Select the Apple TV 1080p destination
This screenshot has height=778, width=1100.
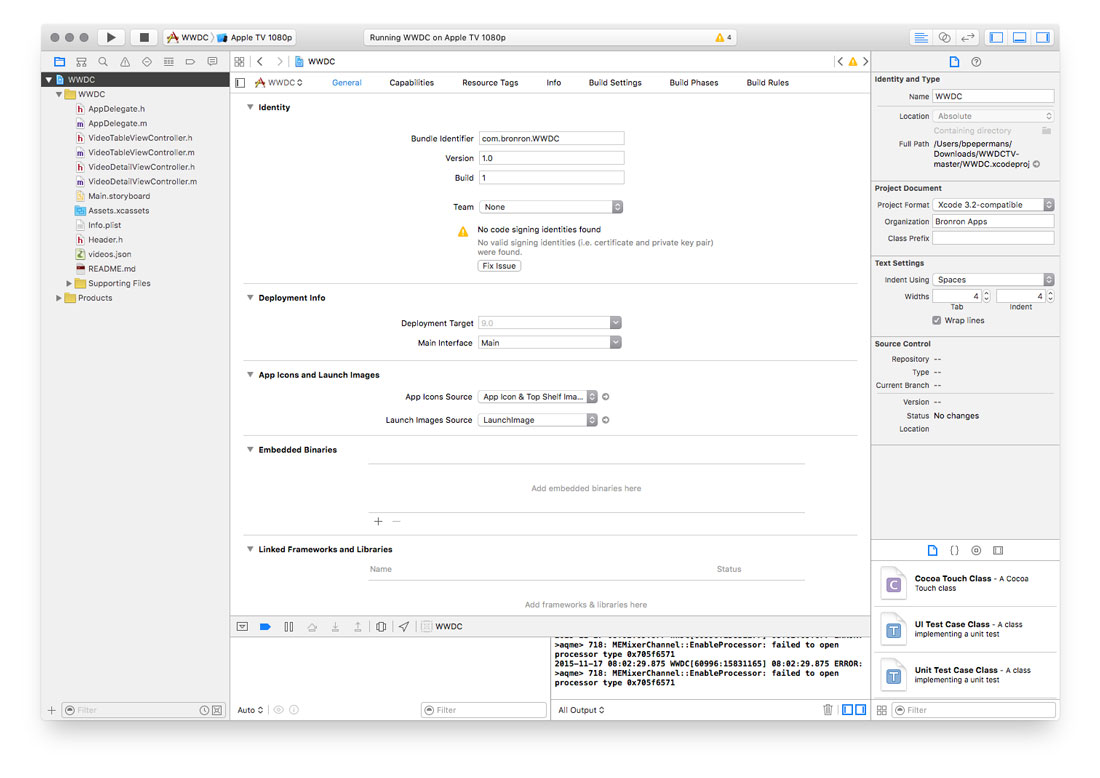point(255,37)
